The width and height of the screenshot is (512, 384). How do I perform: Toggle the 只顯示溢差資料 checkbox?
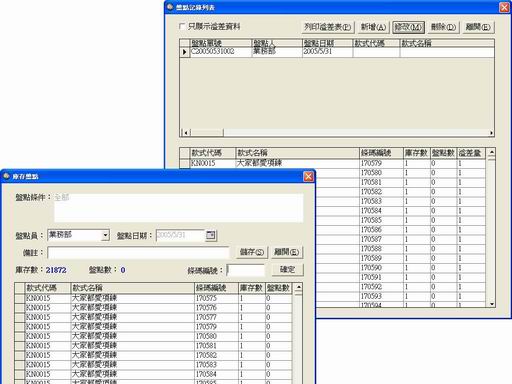[182, 26]
